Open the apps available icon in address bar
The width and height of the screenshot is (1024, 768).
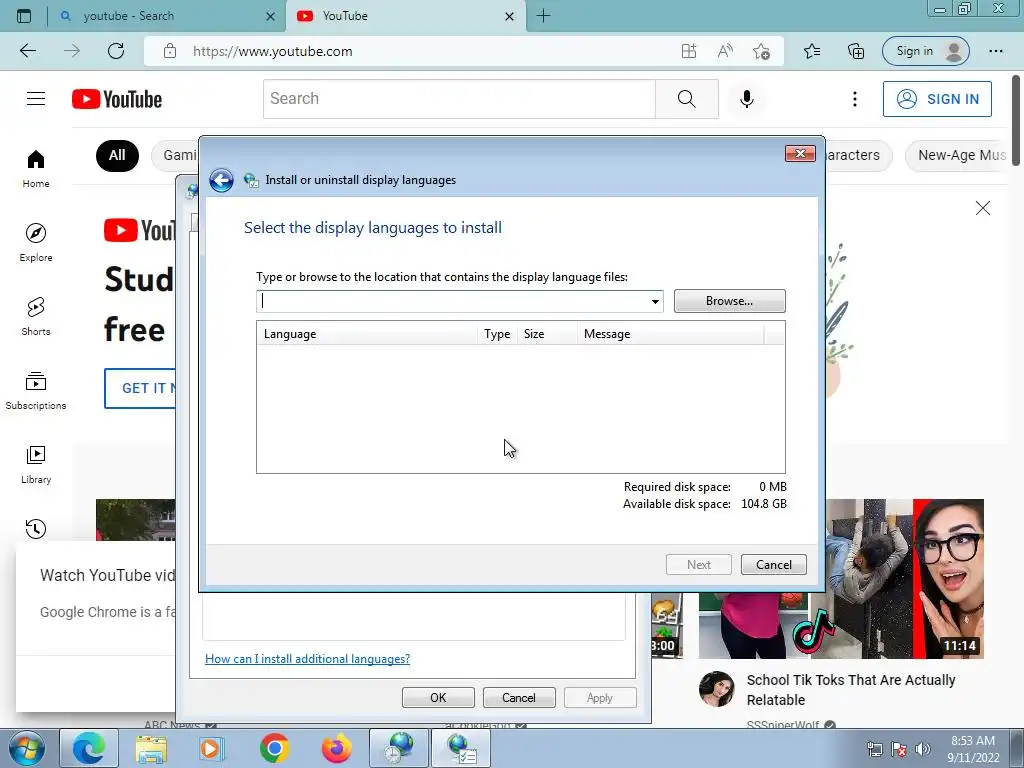[x=689, y=51]
